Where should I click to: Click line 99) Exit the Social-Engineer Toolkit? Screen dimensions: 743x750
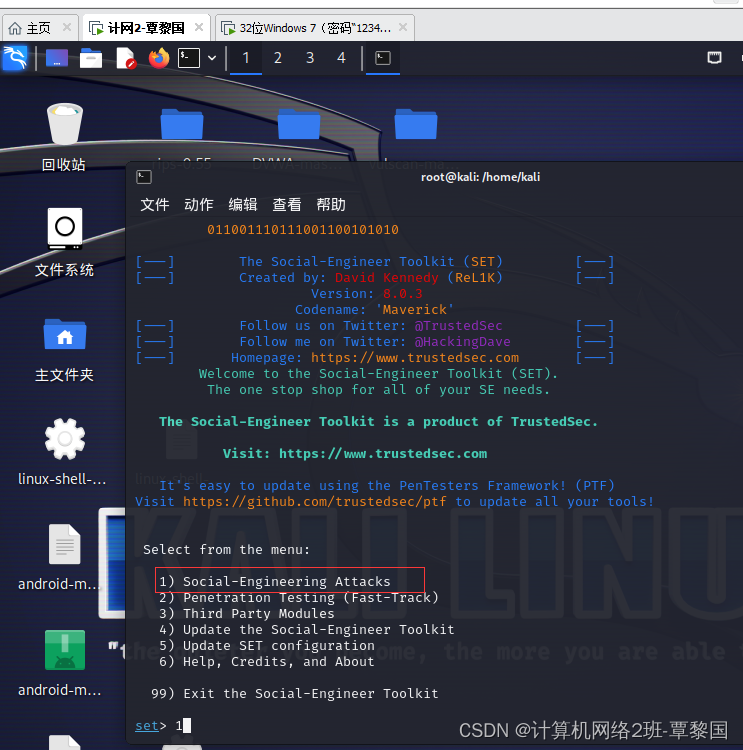(x=295, y=694)
